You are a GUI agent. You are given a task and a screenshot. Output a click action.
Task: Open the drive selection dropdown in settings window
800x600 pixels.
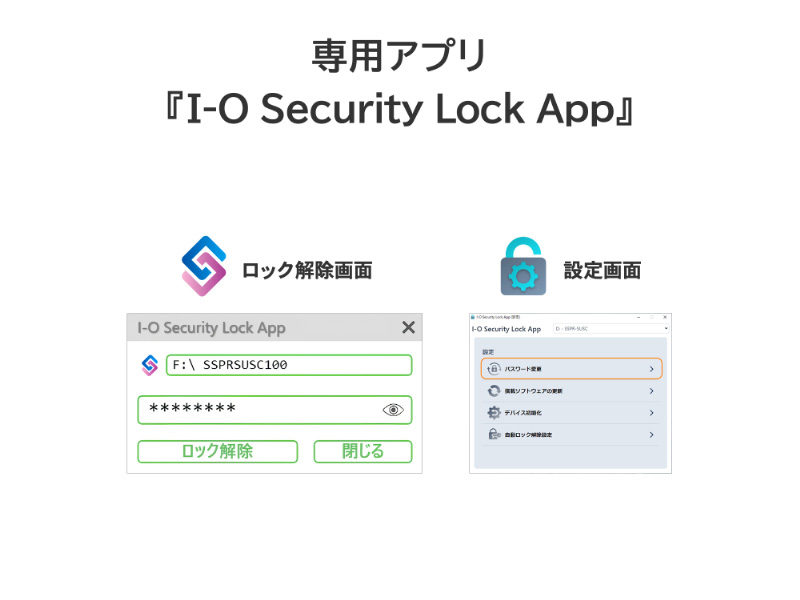611,329
